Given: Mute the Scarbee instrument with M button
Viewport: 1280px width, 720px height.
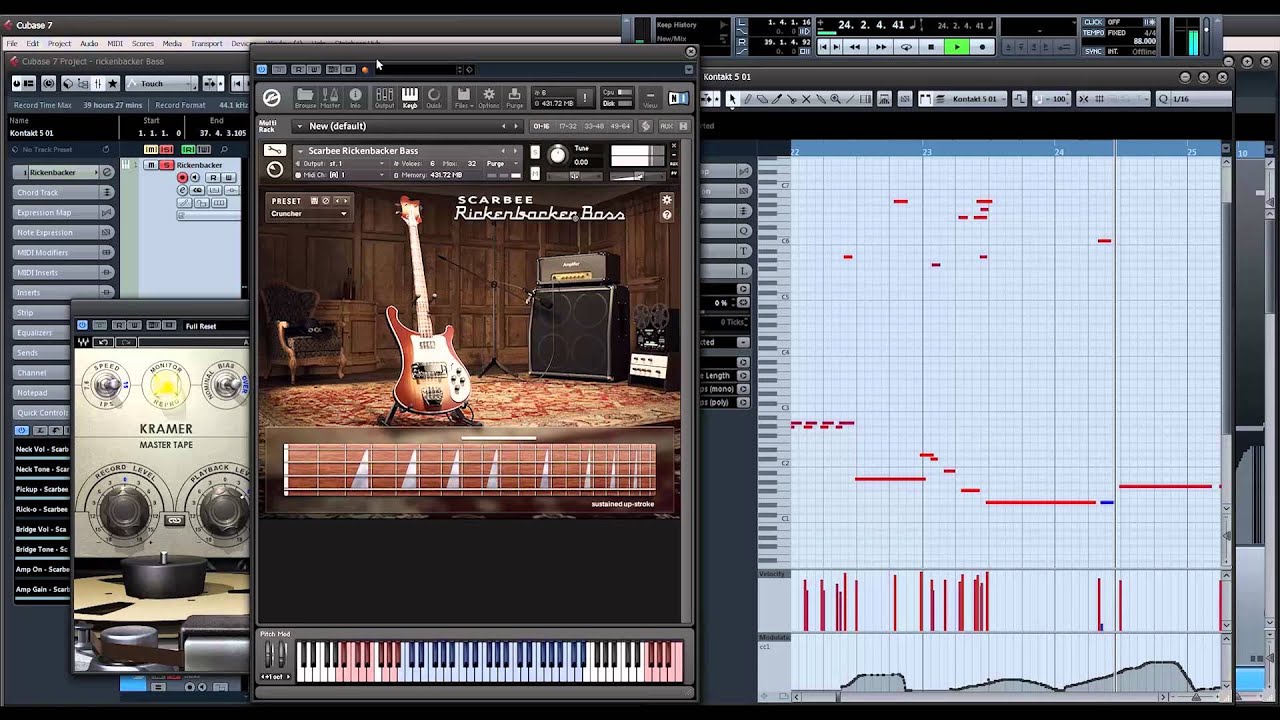Looking at the screenshot, I should [x=535, y=173].
